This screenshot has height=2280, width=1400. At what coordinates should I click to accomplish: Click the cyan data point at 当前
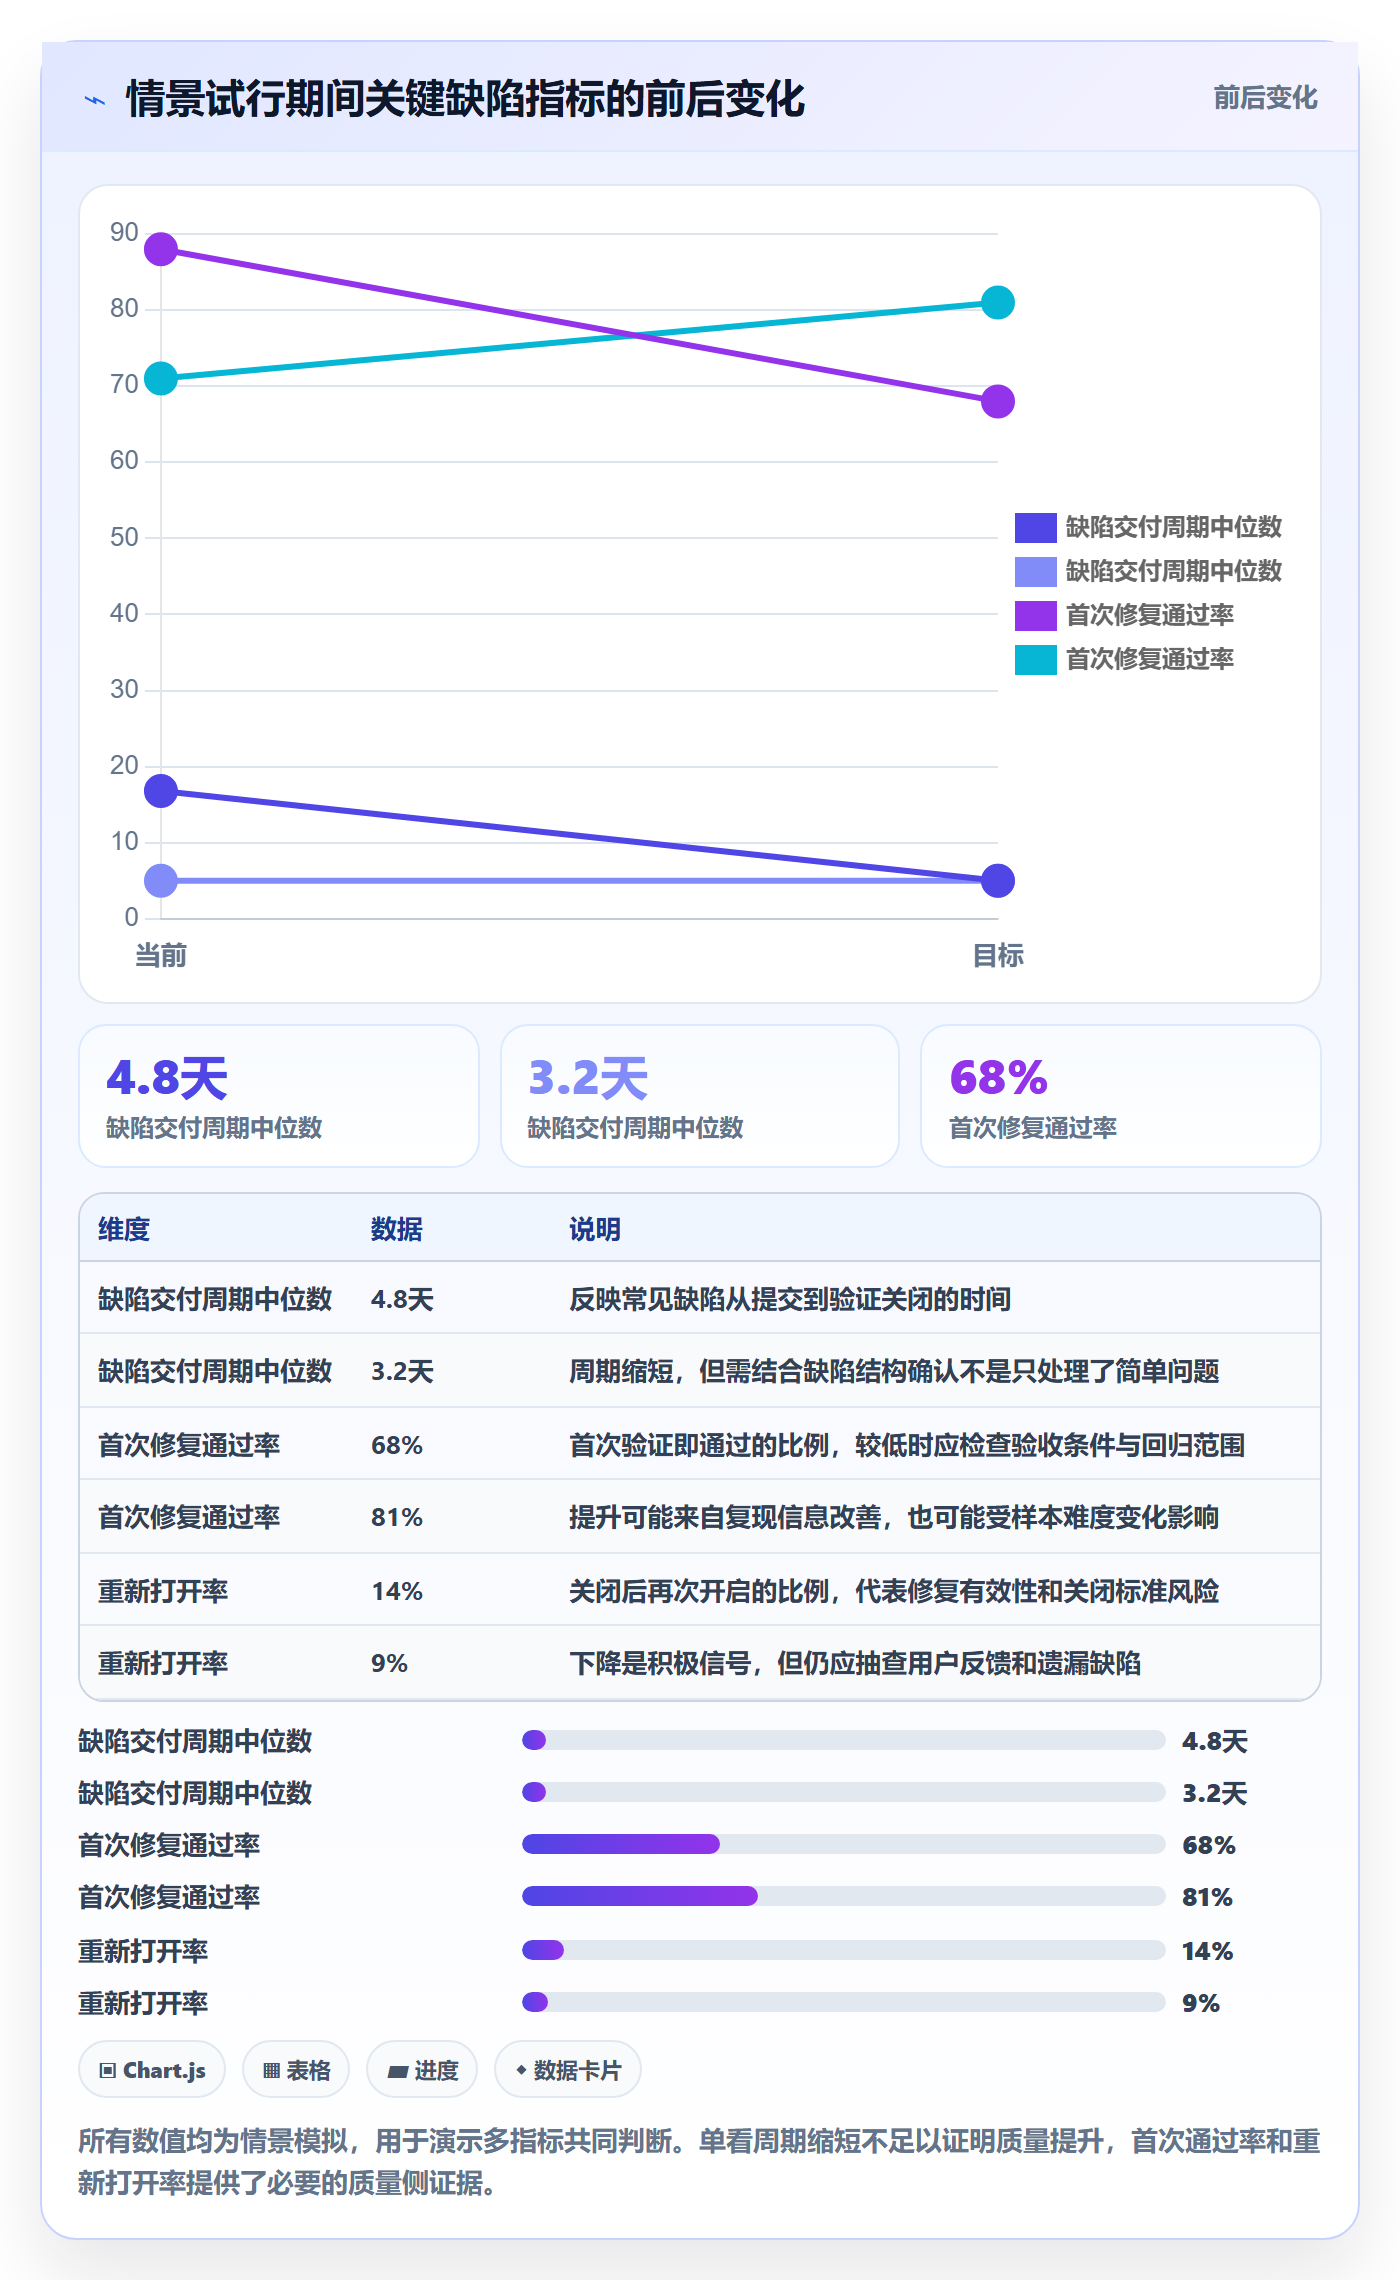tap(161, 378)
